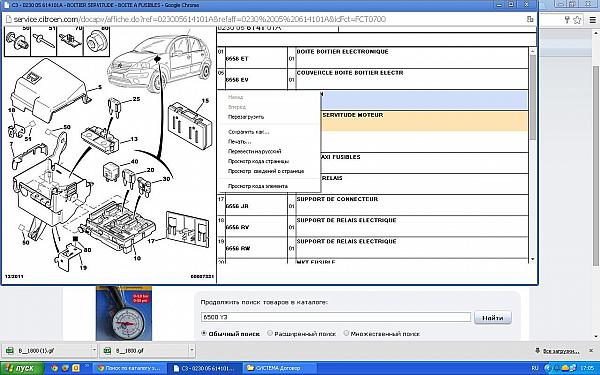Click the 'Найти' search button
Viewport: 600px width, 375px height.
492,318
